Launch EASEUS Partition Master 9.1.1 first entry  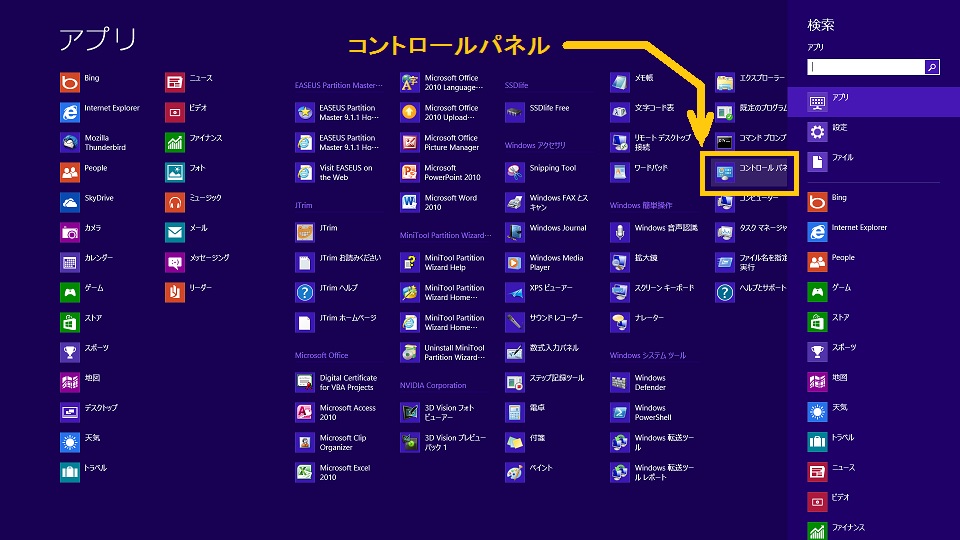point(337,112)
